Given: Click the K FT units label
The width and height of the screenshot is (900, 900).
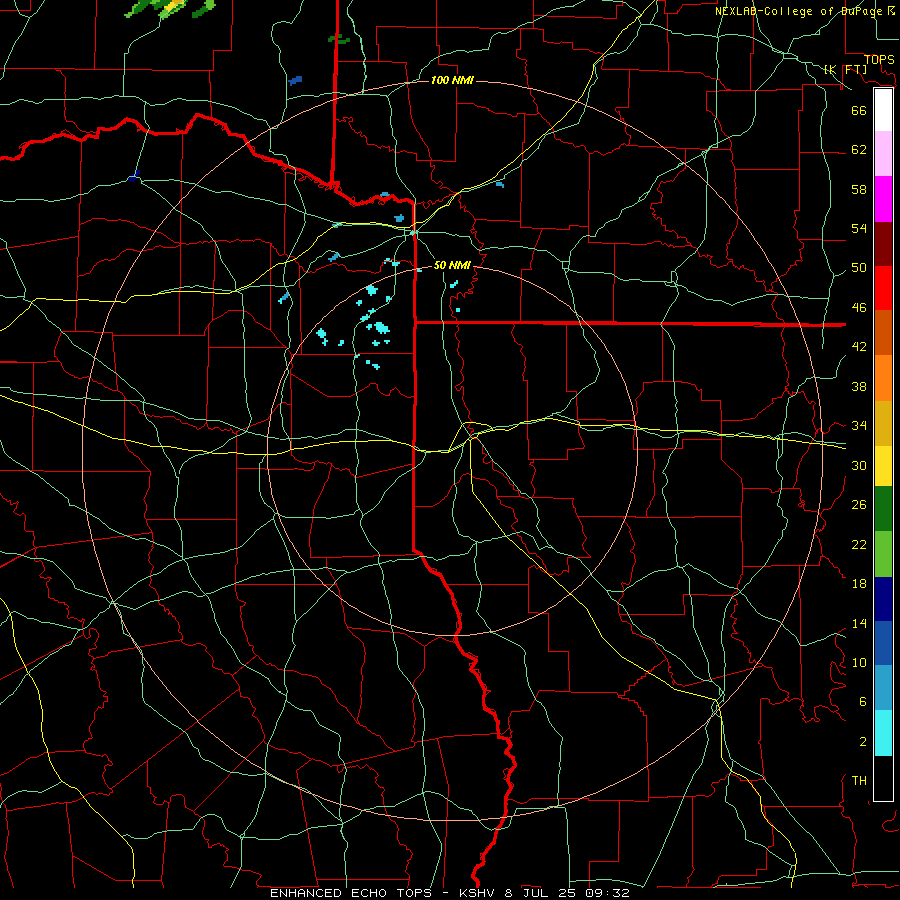Looking at the screenshot, I should (845, 70).
